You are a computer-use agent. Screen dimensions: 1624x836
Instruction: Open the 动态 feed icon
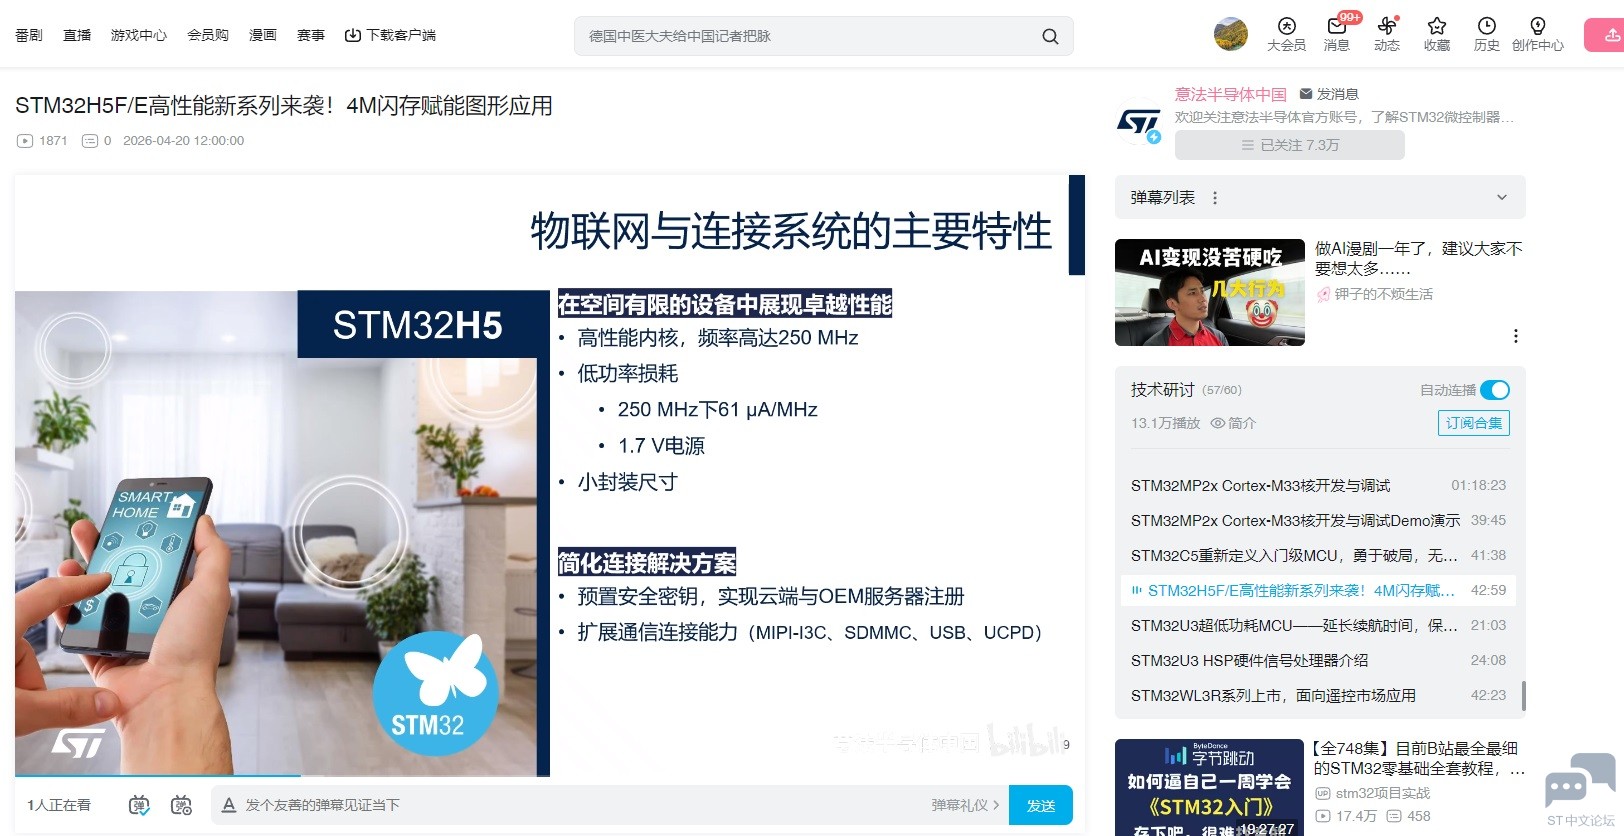pos(1387,34)
